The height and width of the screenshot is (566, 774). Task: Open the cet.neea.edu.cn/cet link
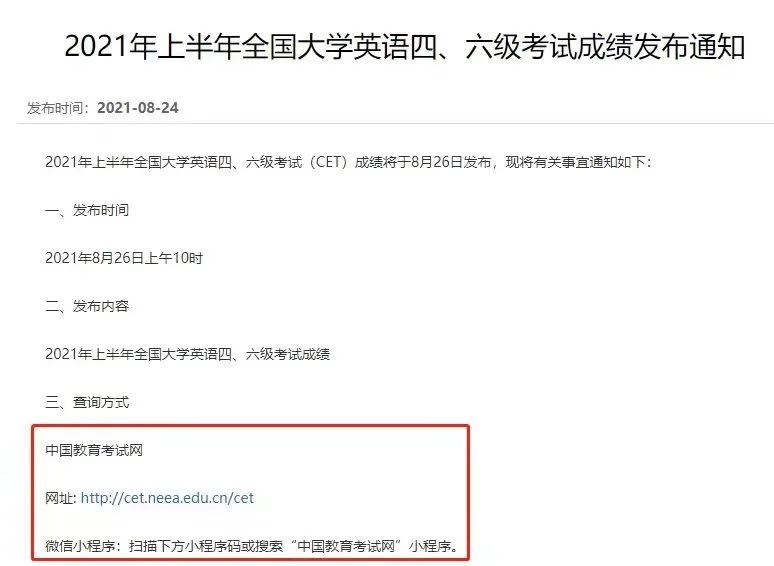(x=167, y=498)
